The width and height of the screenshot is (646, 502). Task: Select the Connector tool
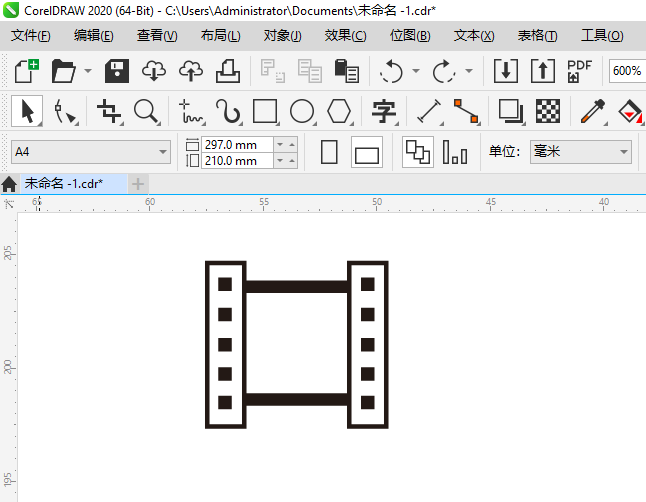pos(466,111)
